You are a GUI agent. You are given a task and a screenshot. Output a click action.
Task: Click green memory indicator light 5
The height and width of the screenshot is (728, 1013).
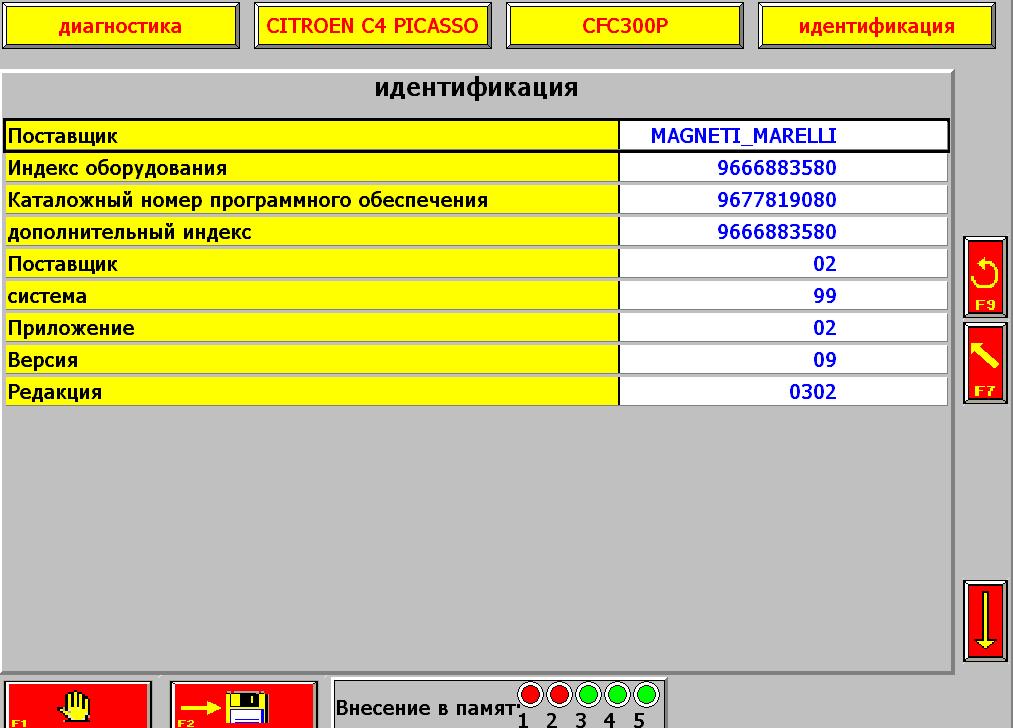coord(646,695)
